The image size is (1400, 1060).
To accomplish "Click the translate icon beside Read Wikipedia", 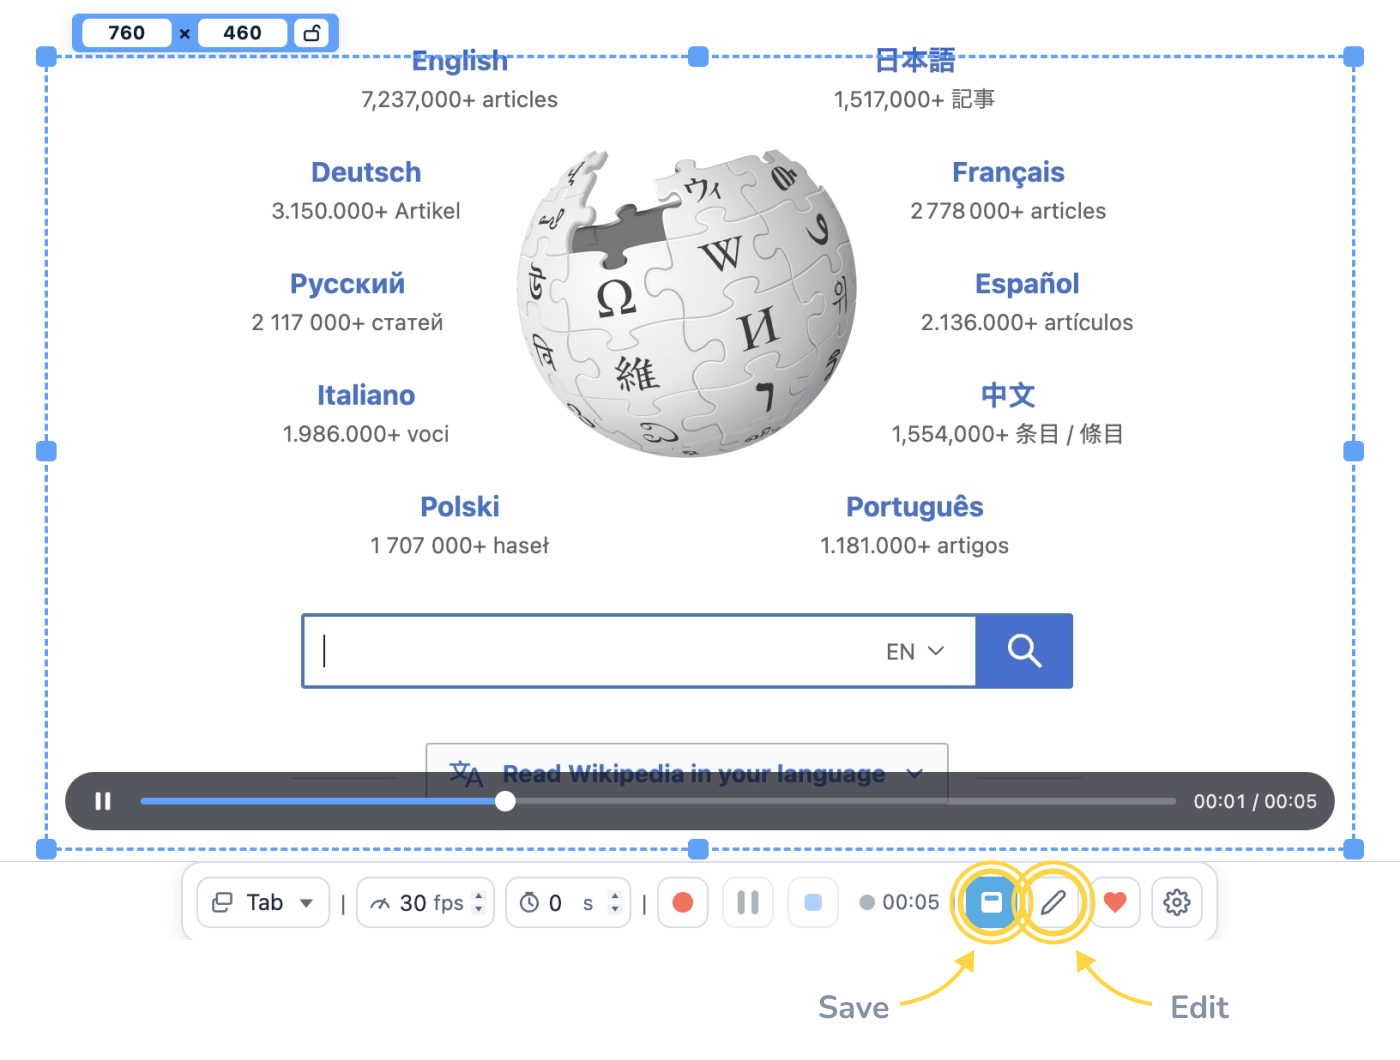I will pos(466,774).
